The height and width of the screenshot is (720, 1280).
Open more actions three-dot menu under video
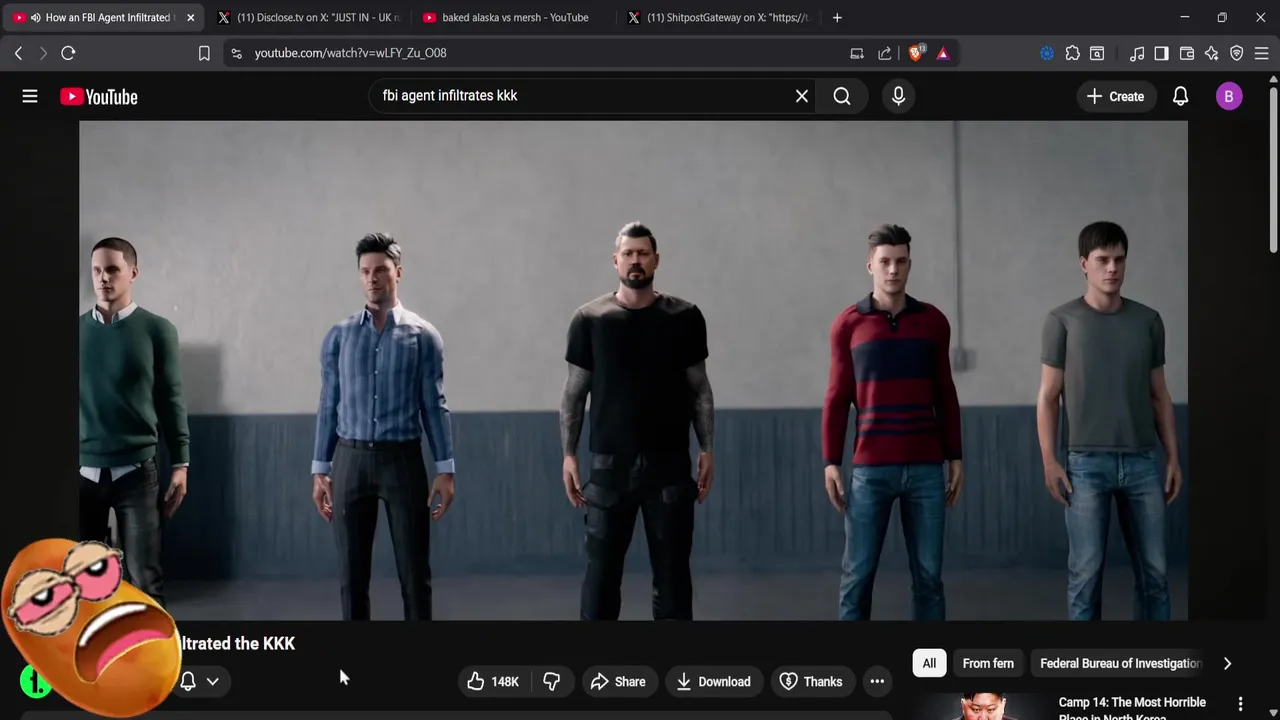pos(877,681)
